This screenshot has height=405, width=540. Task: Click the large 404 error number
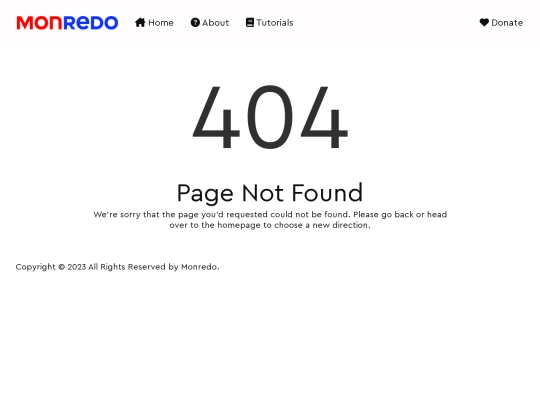coord(270,117)
